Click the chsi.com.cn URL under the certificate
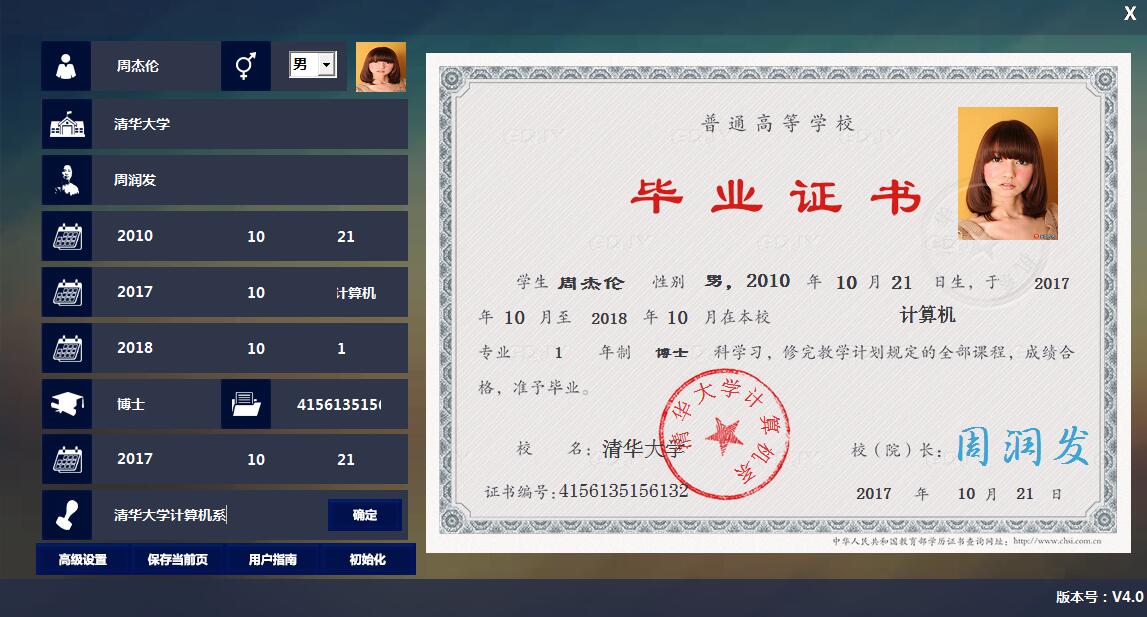 pos(1057,542)
